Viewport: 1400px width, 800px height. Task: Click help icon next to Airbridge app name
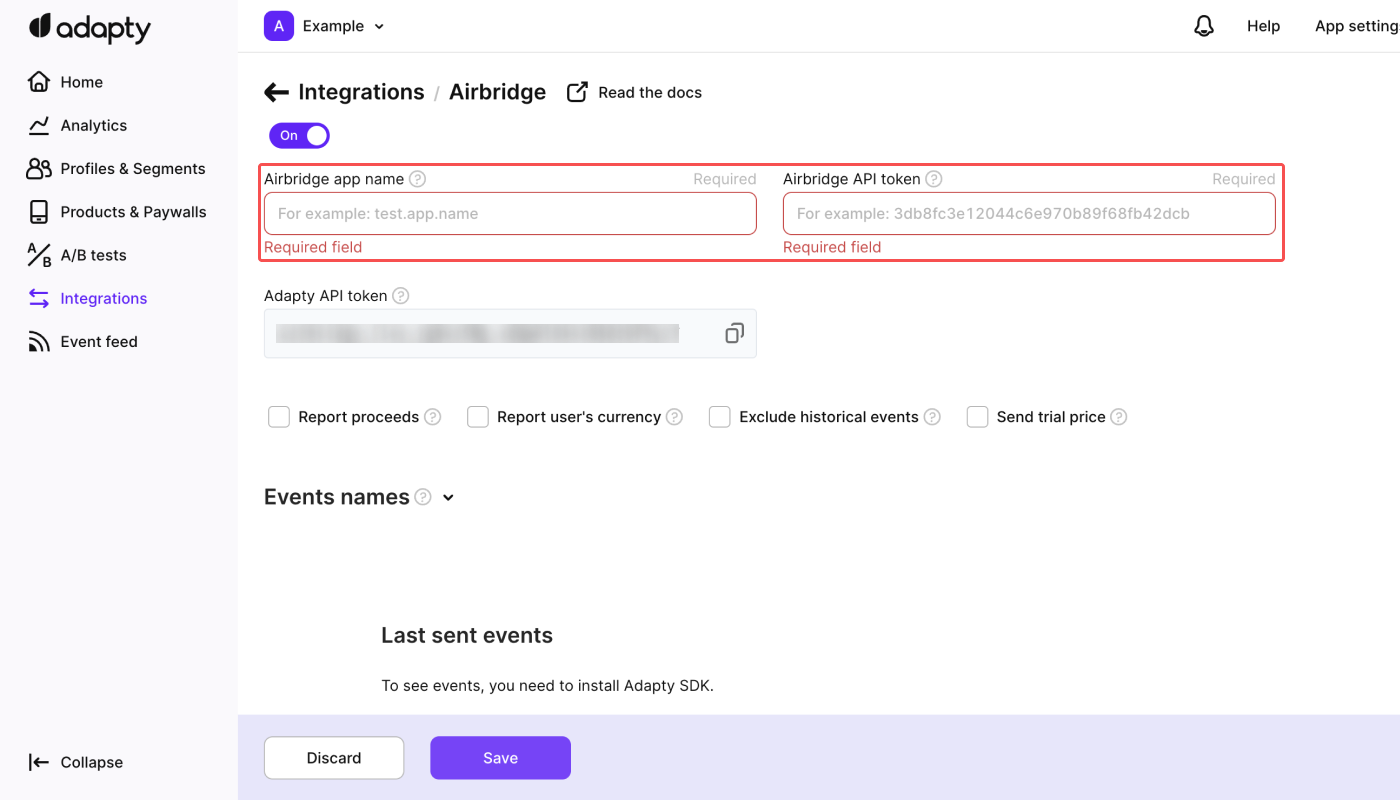pos(418,179)
